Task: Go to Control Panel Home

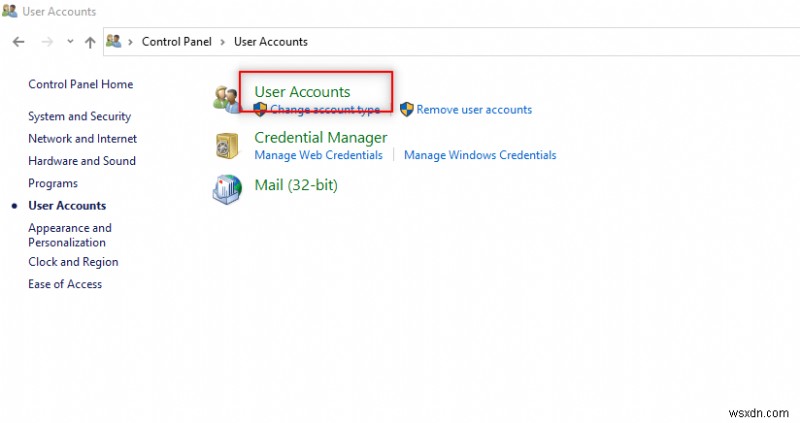Action: [x=80, y=85]
